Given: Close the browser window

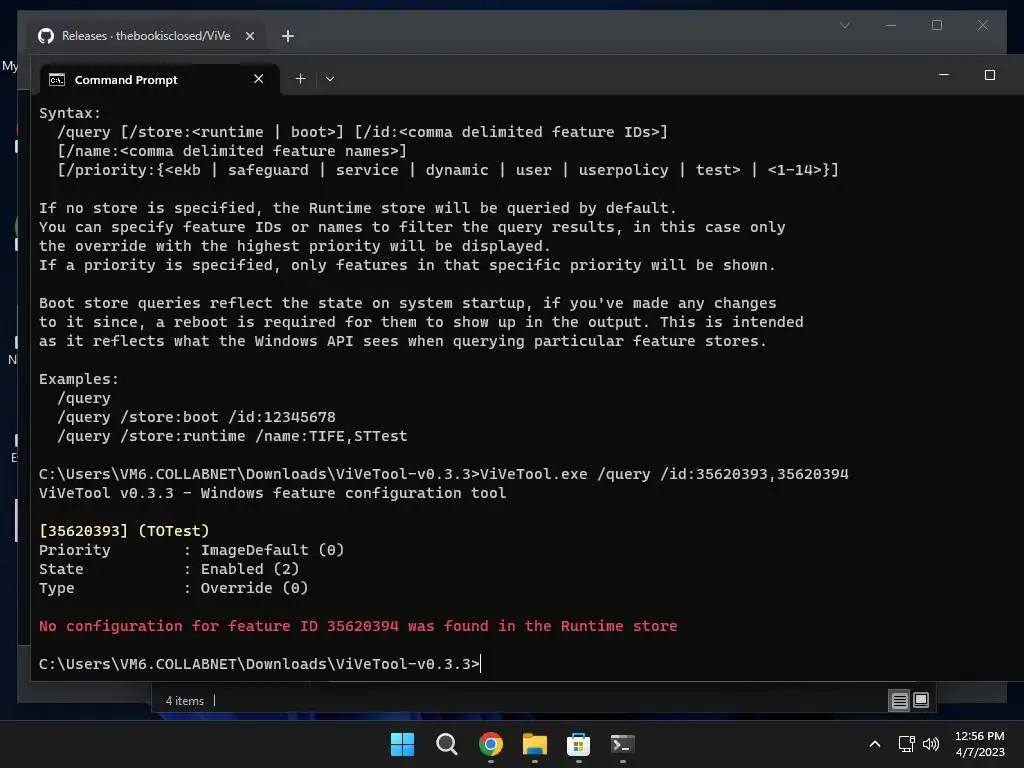Looking at the screenshot, I should [982, 25].
